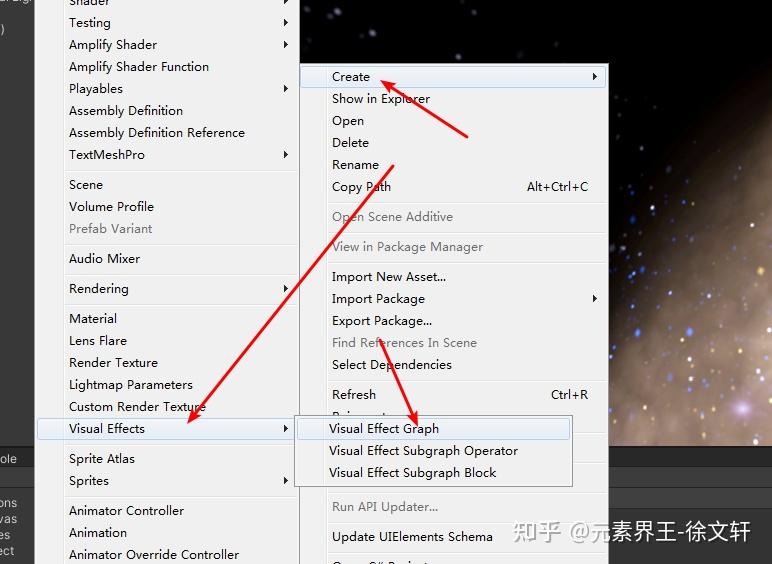The height and width of the screenshot is (564, 772).
Task: Create an Assembly Definition Reference
Action: pos(167,133)
